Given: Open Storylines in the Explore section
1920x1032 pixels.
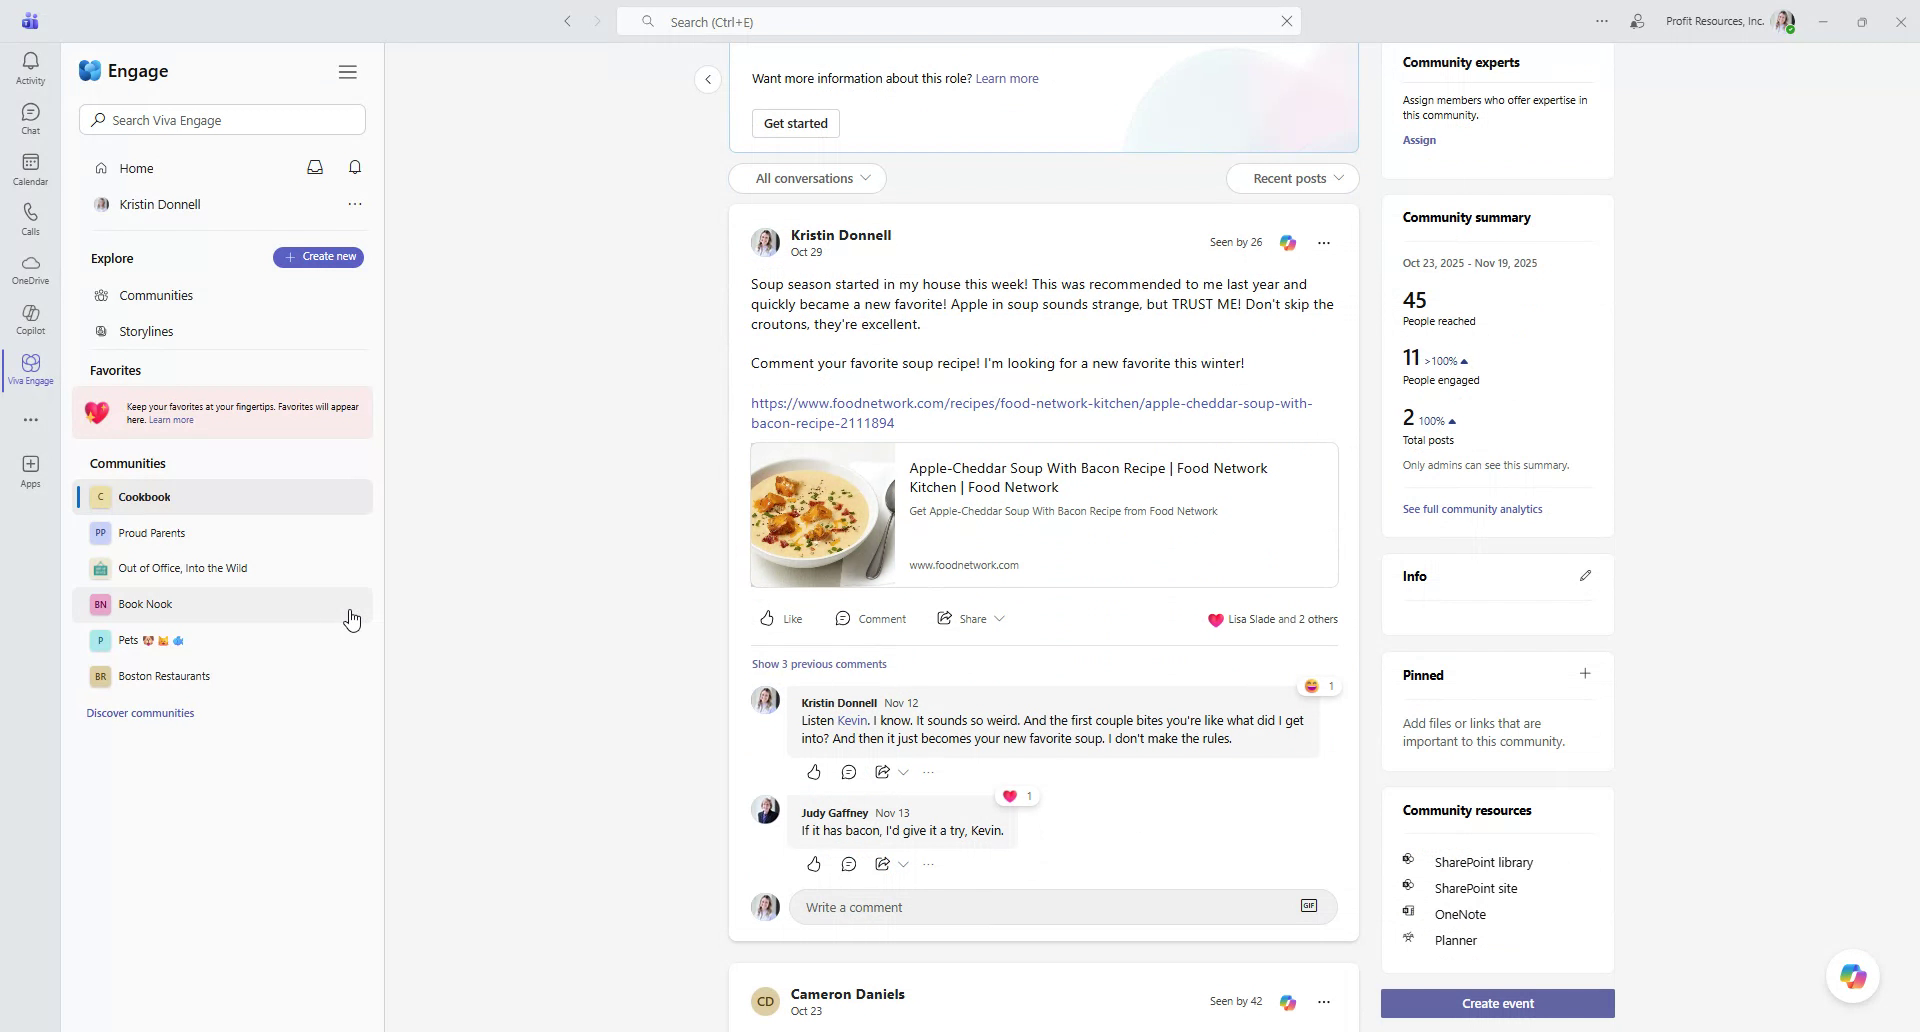Looking at the screenshot, I should [x=146, y=331].
